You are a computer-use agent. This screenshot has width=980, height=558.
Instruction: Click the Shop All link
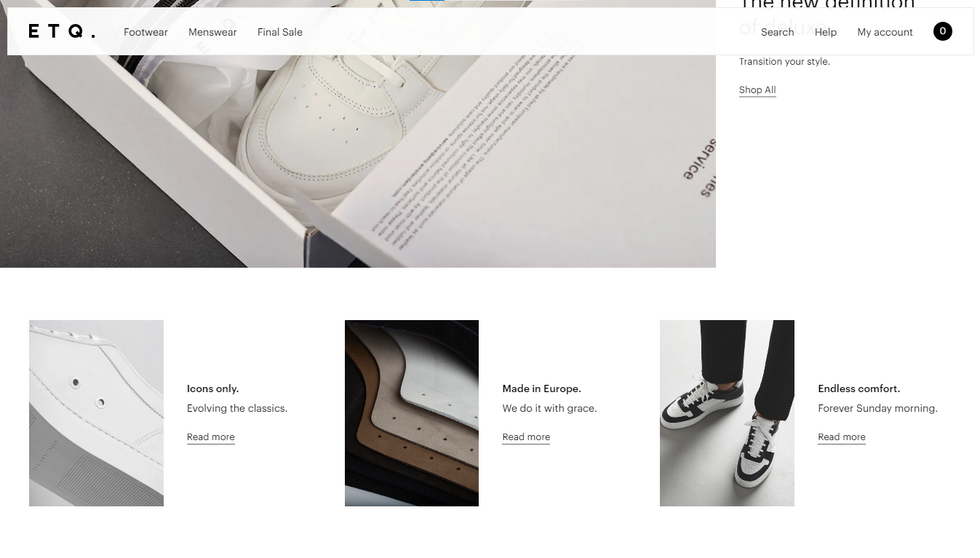[x=758, y=90]
